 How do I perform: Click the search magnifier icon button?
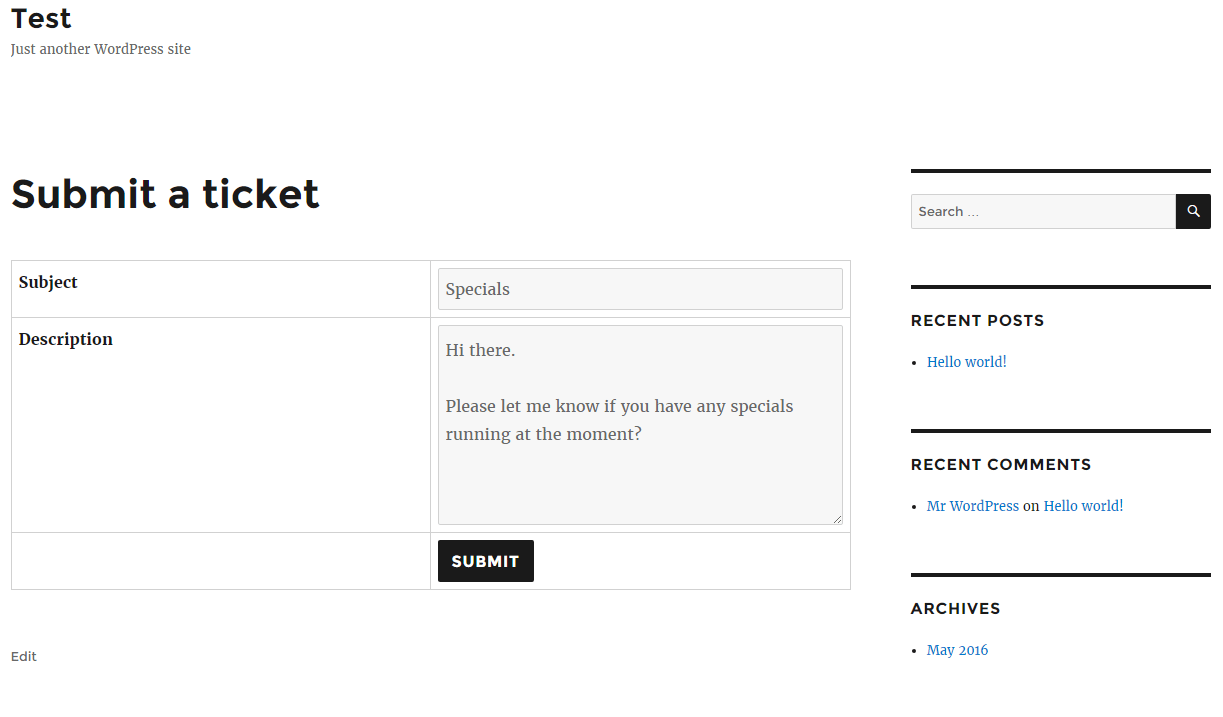[1193, 211]
